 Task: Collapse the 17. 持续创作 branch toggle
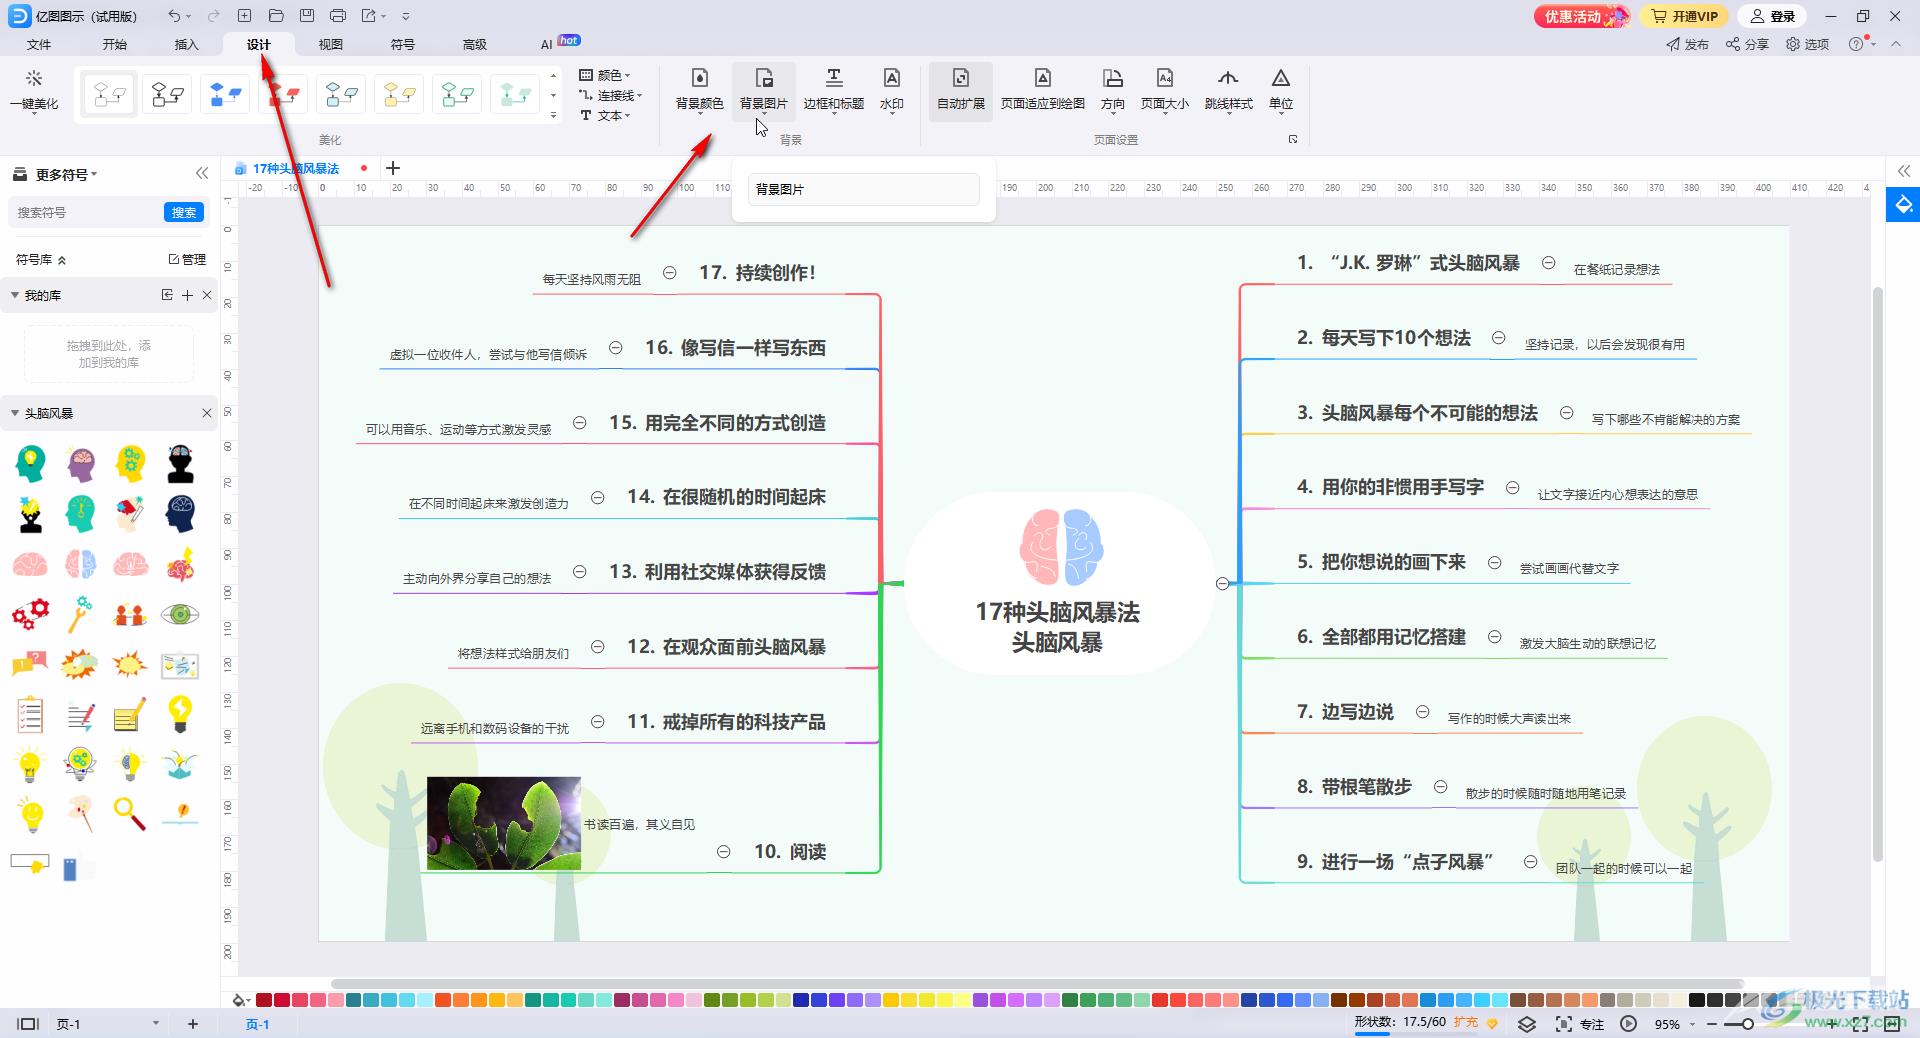pos(670,273)
